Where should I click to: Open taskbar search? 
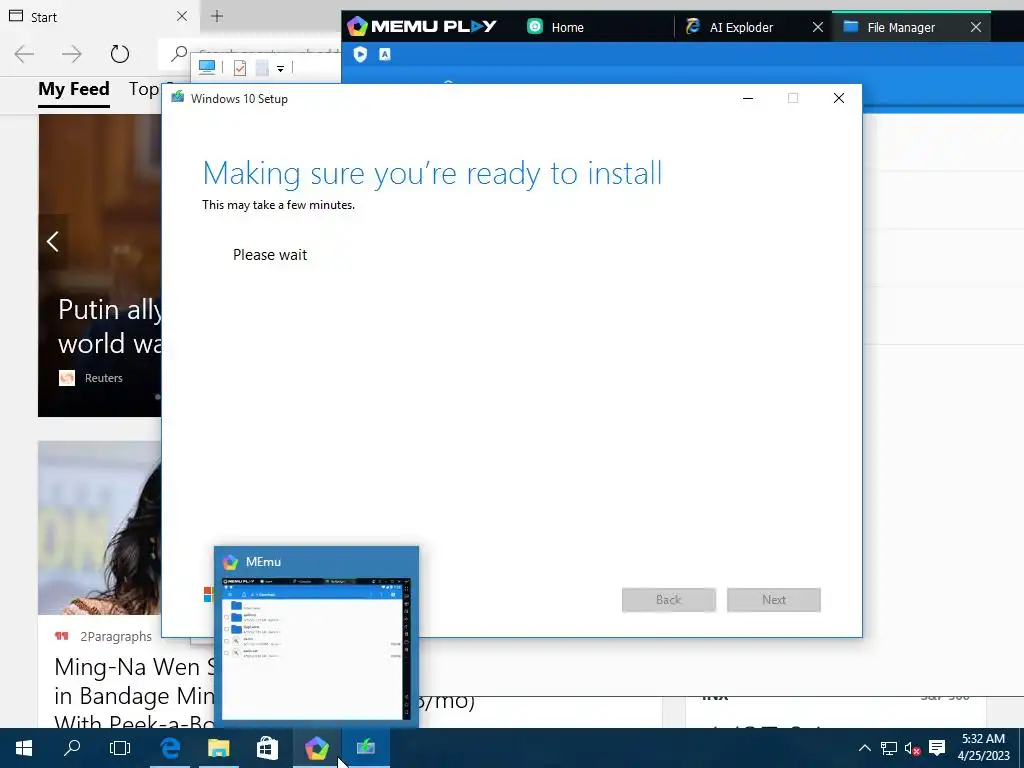pos(72,748)
